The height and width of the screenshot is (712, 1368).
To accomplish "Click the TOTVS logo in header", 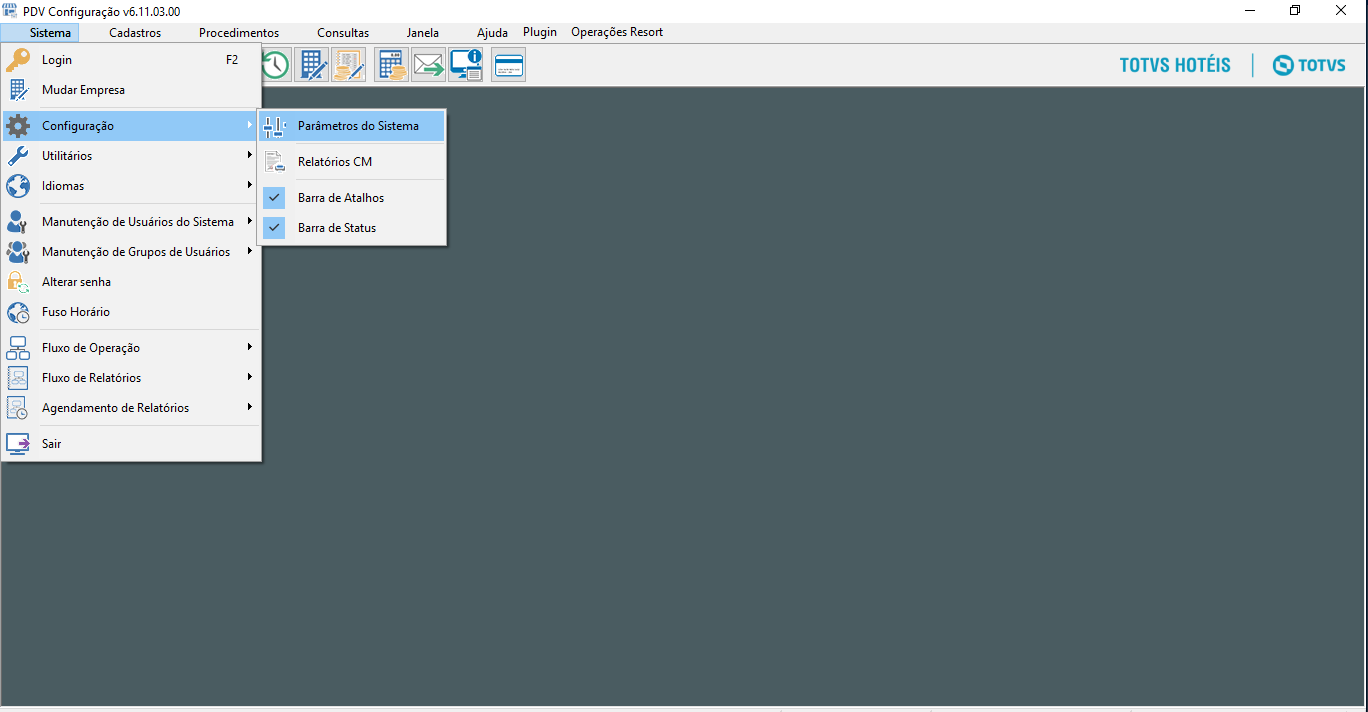I will pos(1309,65).
